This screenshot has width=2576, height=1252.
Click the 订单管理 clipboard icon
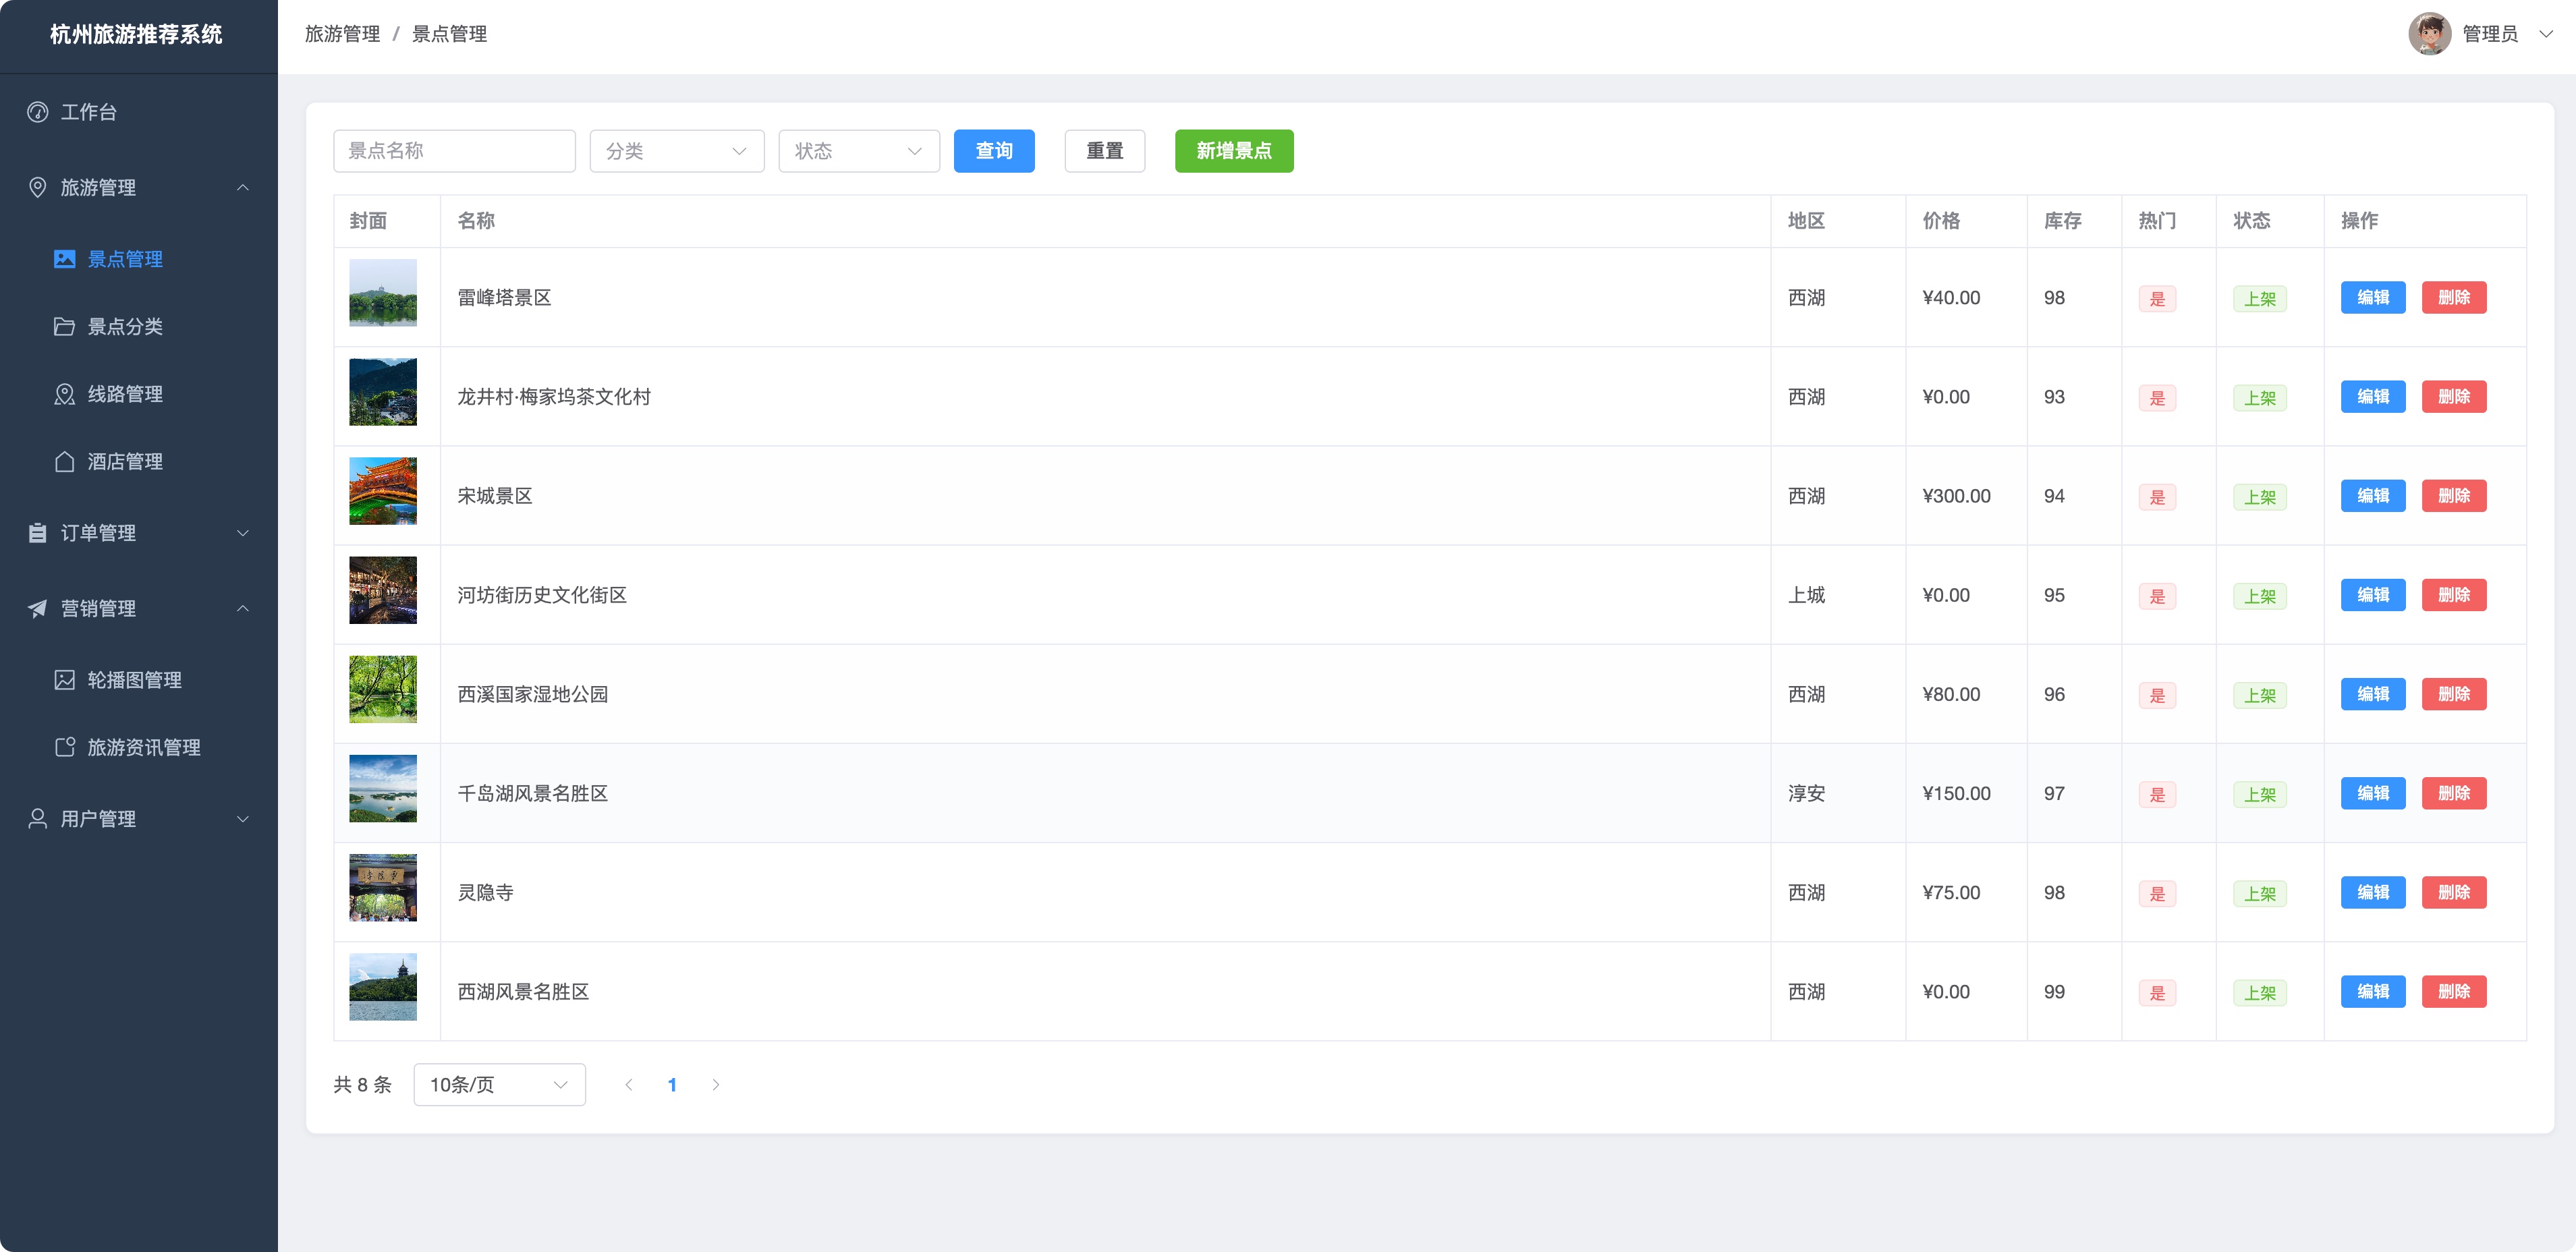38,533
